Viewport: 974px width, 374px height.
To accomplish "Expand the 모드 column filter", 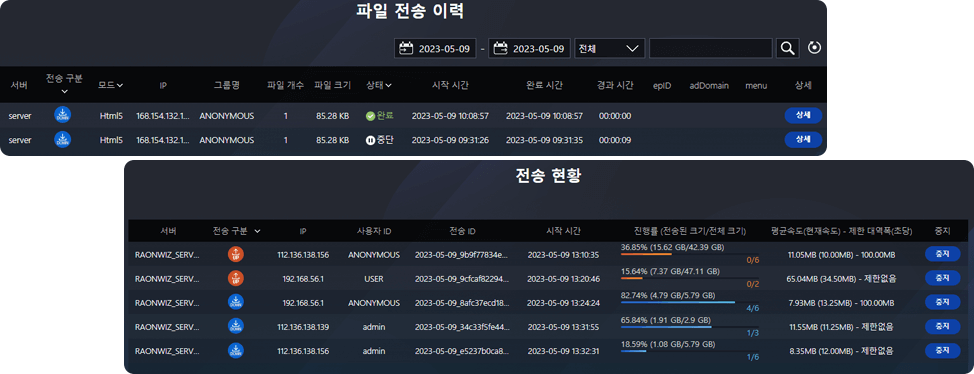I will pyautogui.click(x=120, y=86).
